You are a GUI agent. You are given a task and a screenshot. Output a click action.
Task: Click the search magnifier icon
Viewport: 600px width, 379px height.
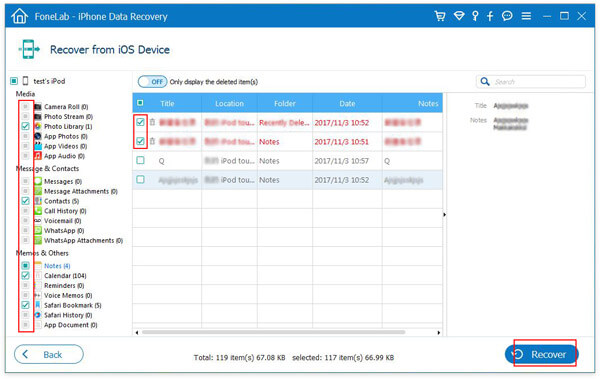[x=485, y=82]
